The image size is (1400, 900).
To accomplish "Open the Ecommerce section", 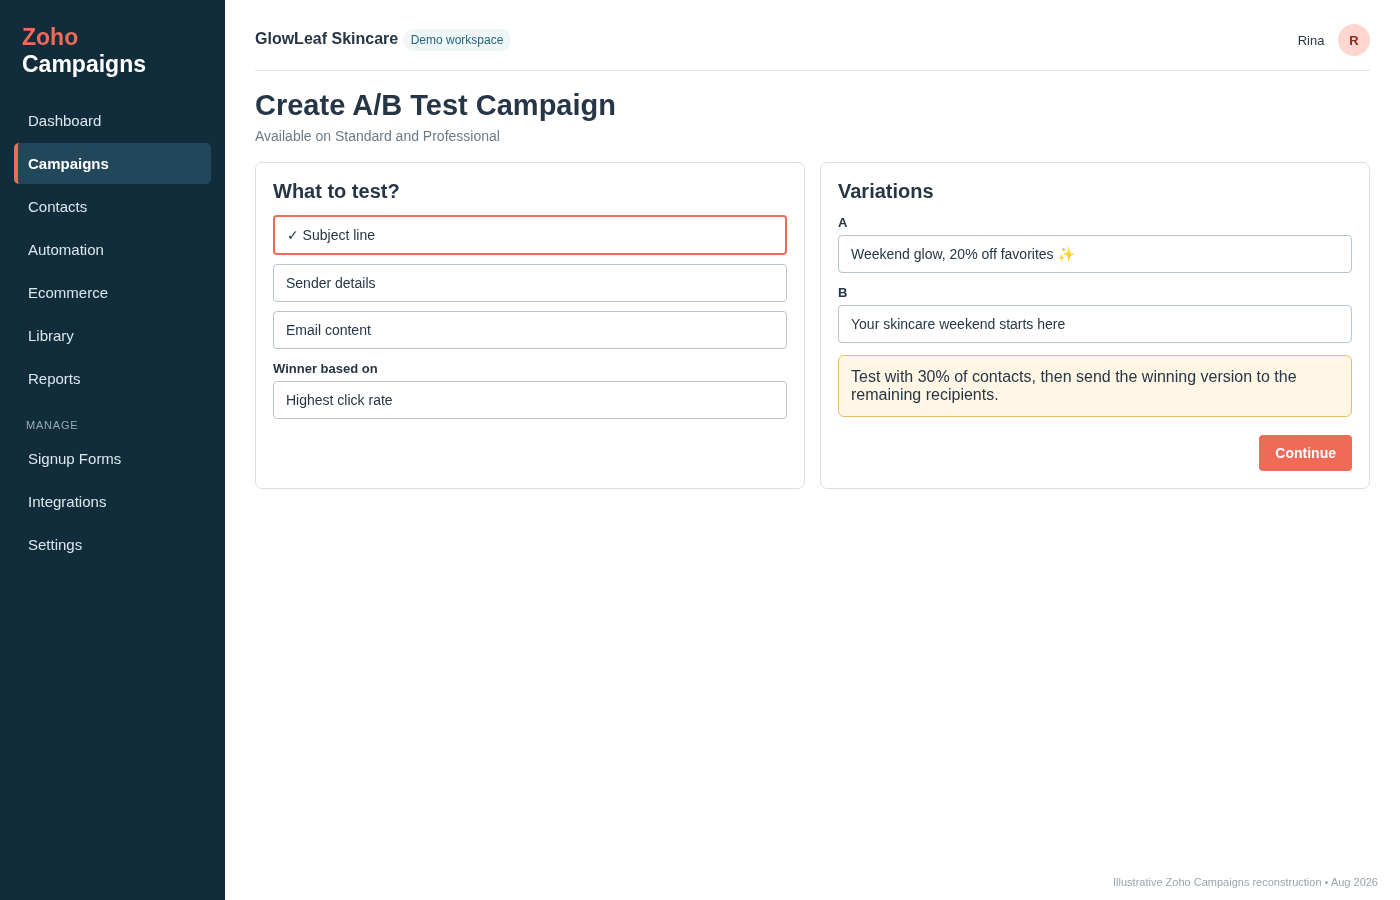I will point(112,293).
